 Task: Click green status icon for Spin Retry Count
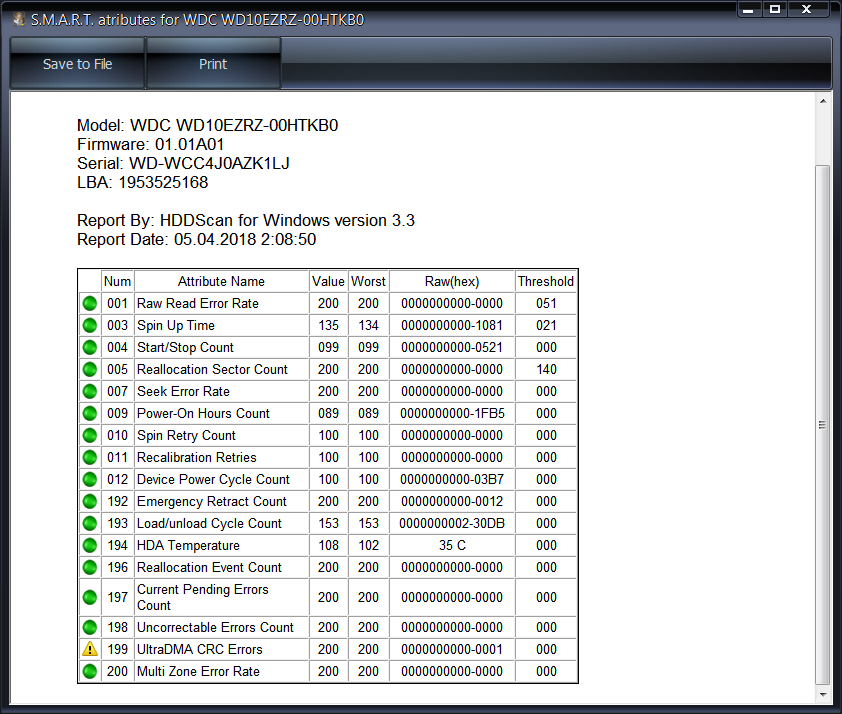point(90,435)
